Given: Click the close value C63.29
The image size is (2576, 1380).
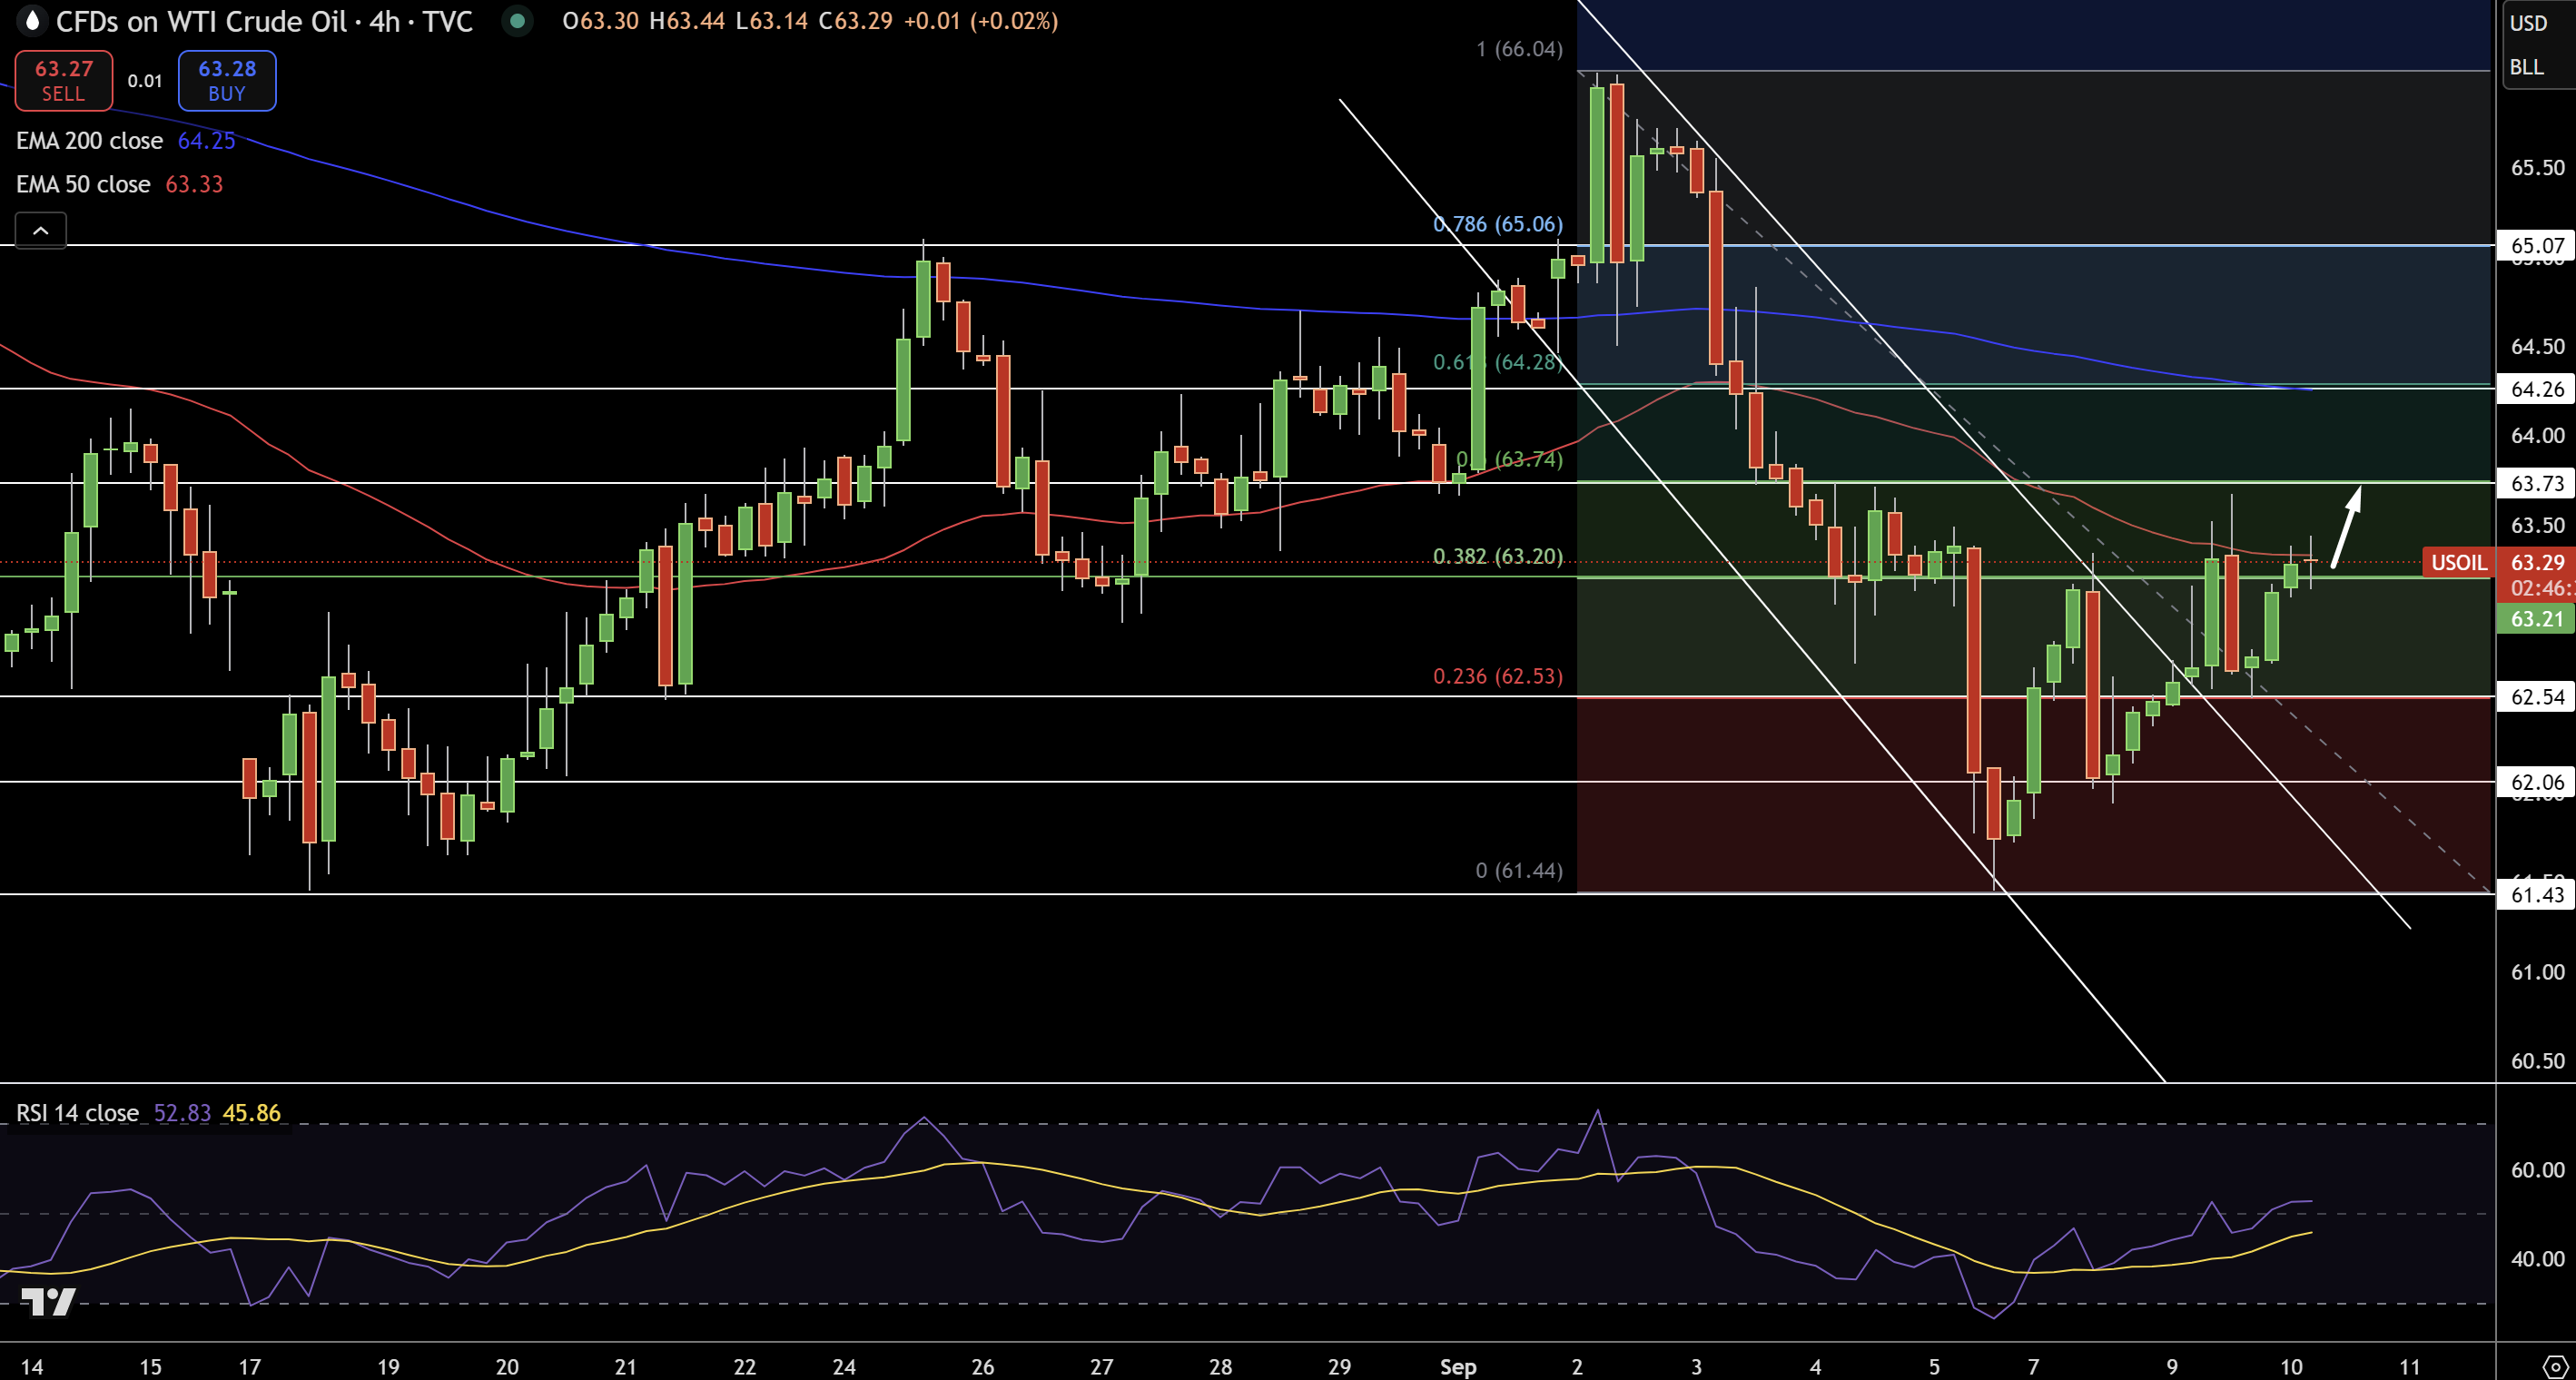Looking at the screenshot, I should click(855, 21).
